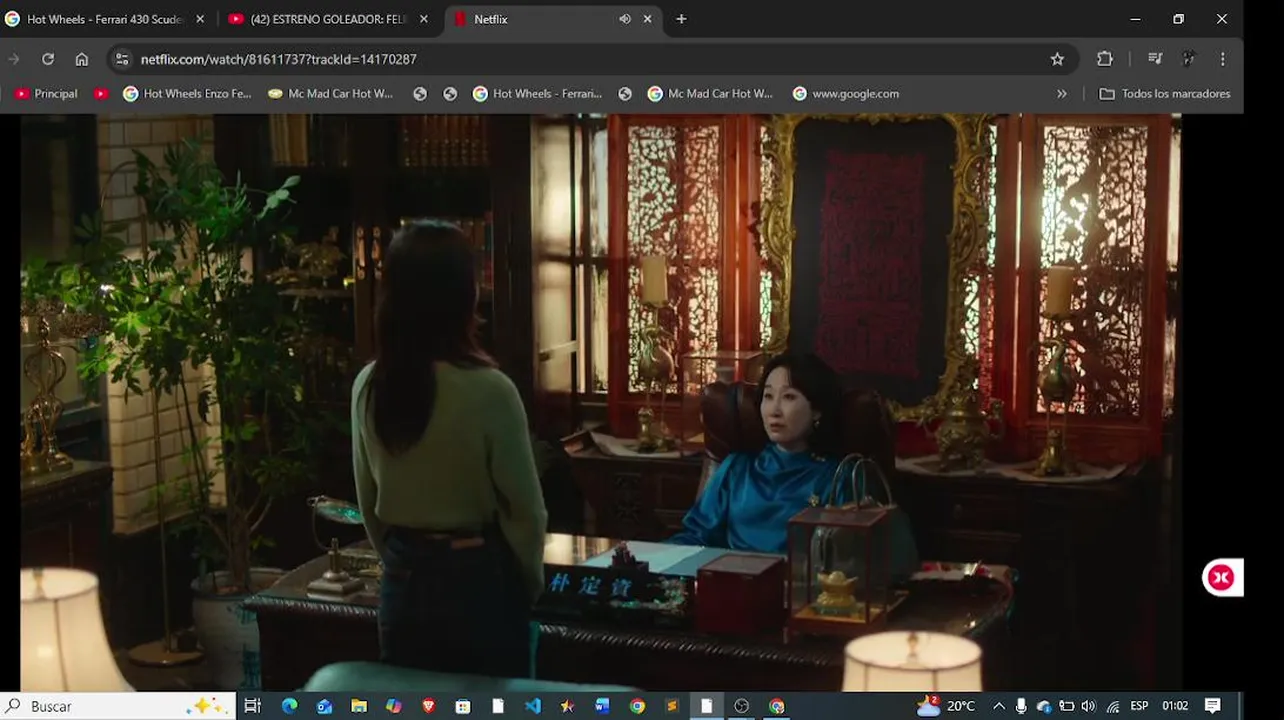Viewport: 1284px width, 720px height.
Task: Open File Explorer from the taskbar
Action: coord(359,706)
